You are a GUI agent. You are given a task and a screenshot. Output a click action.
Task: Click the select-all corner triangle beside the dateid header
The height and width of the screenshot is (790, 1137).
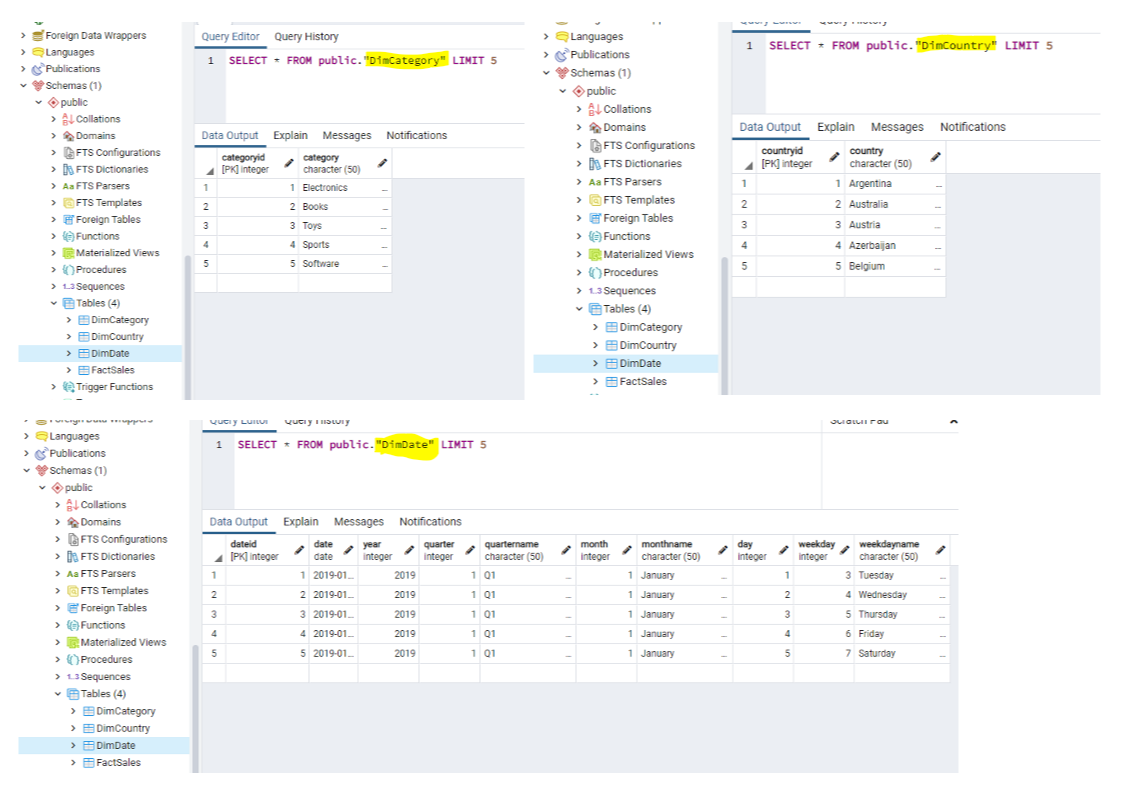pyautogui.click(x=218, y=558)
